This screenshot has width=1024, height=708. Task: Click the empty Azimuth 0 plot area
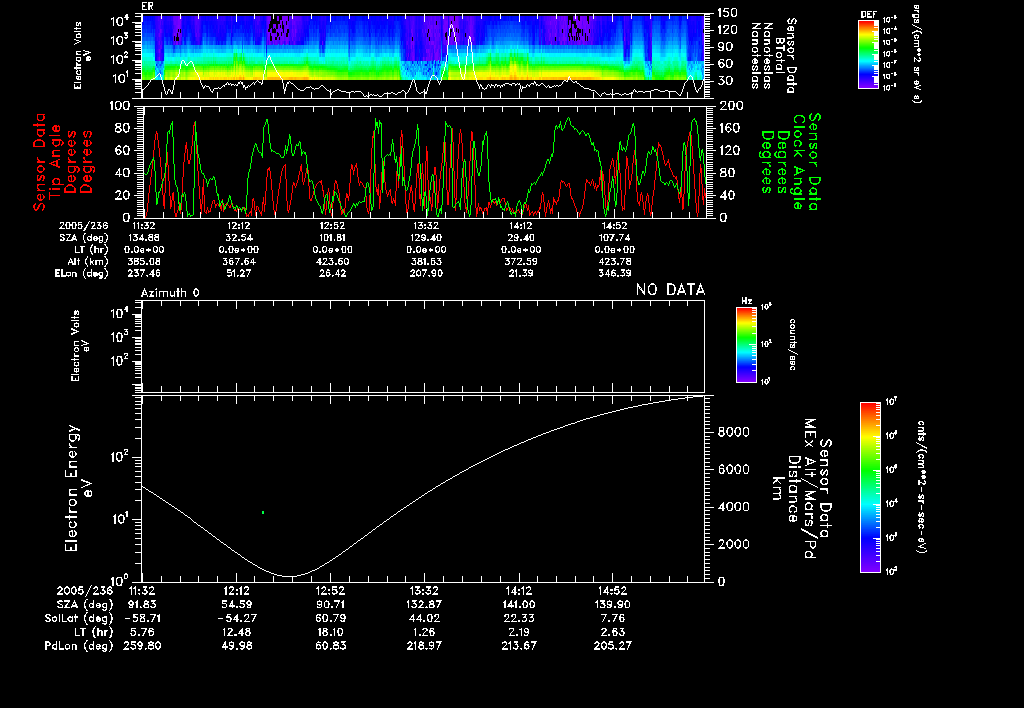[423, 344]
